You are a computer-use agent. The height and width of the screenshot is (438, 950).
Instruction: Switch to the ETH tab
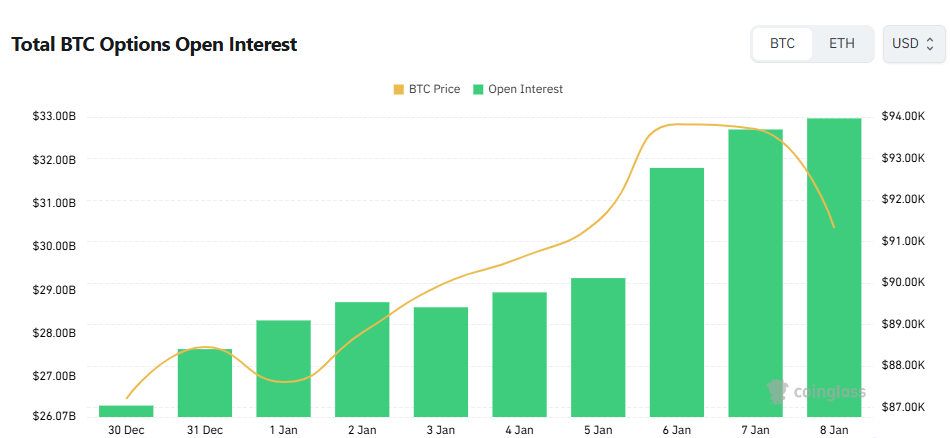[x=842, y=44]
